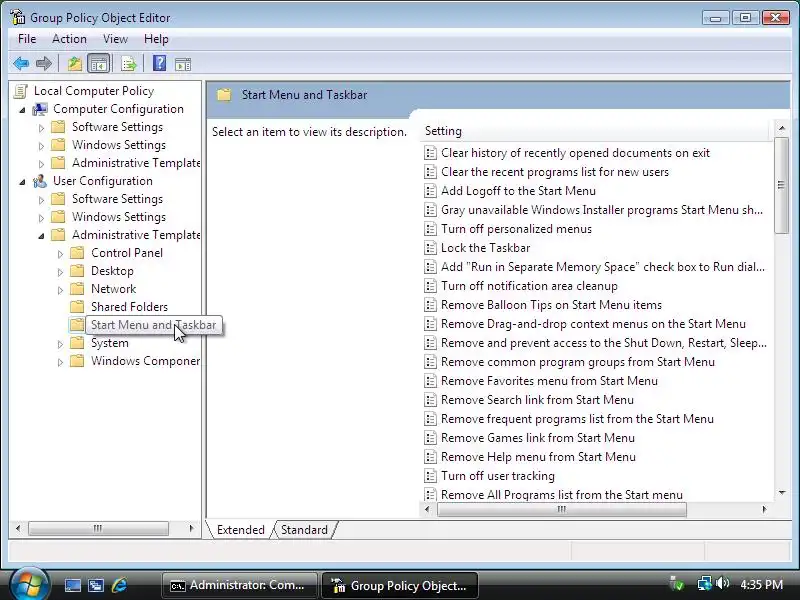Screen dimensions: 800x600
Task: Expand the Network tree node
Action: click(60, 290)
